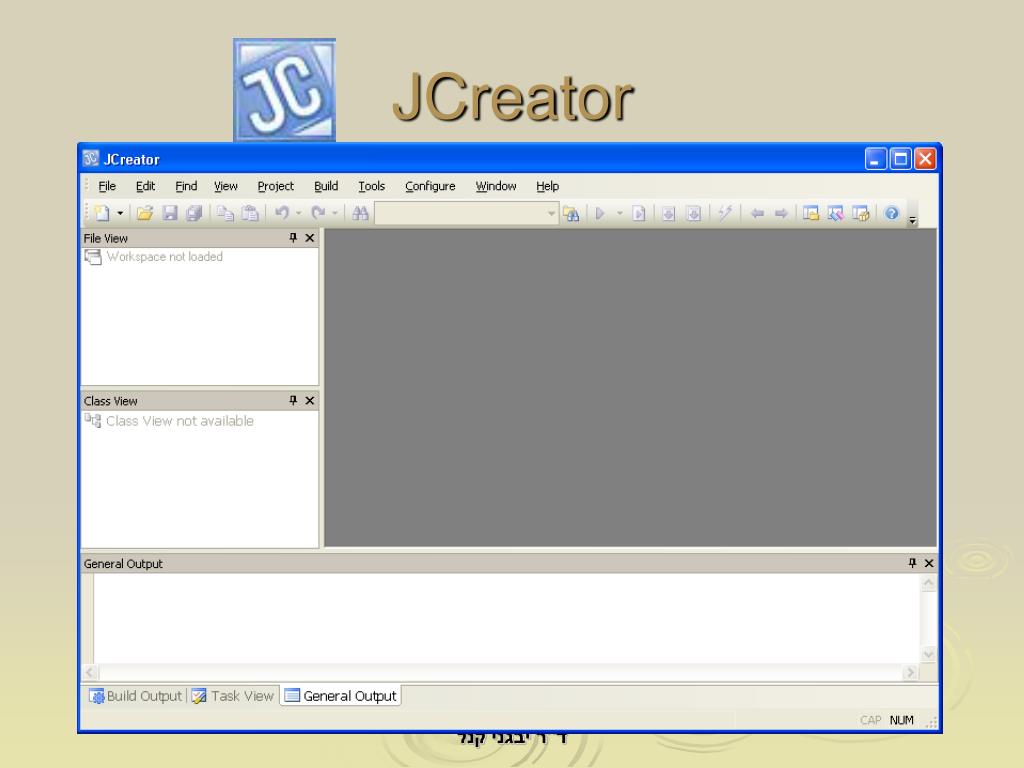Viewport: 1024px width, 768px height.
Task: Click the Navigate back arrow icon
Action: (758, 213)
